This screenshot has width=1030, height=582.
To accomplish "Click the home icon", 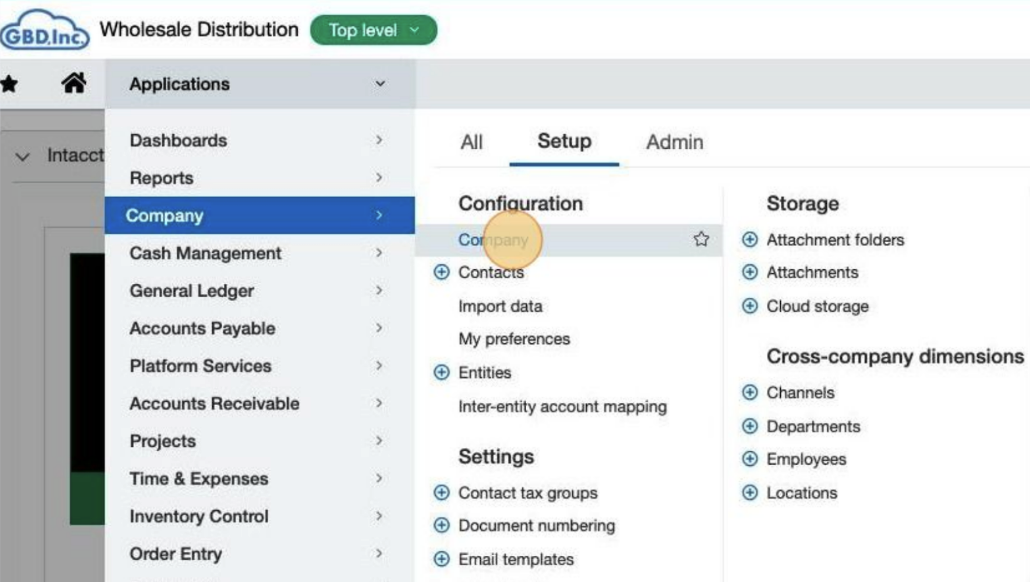I will click(x=73, y=85).
